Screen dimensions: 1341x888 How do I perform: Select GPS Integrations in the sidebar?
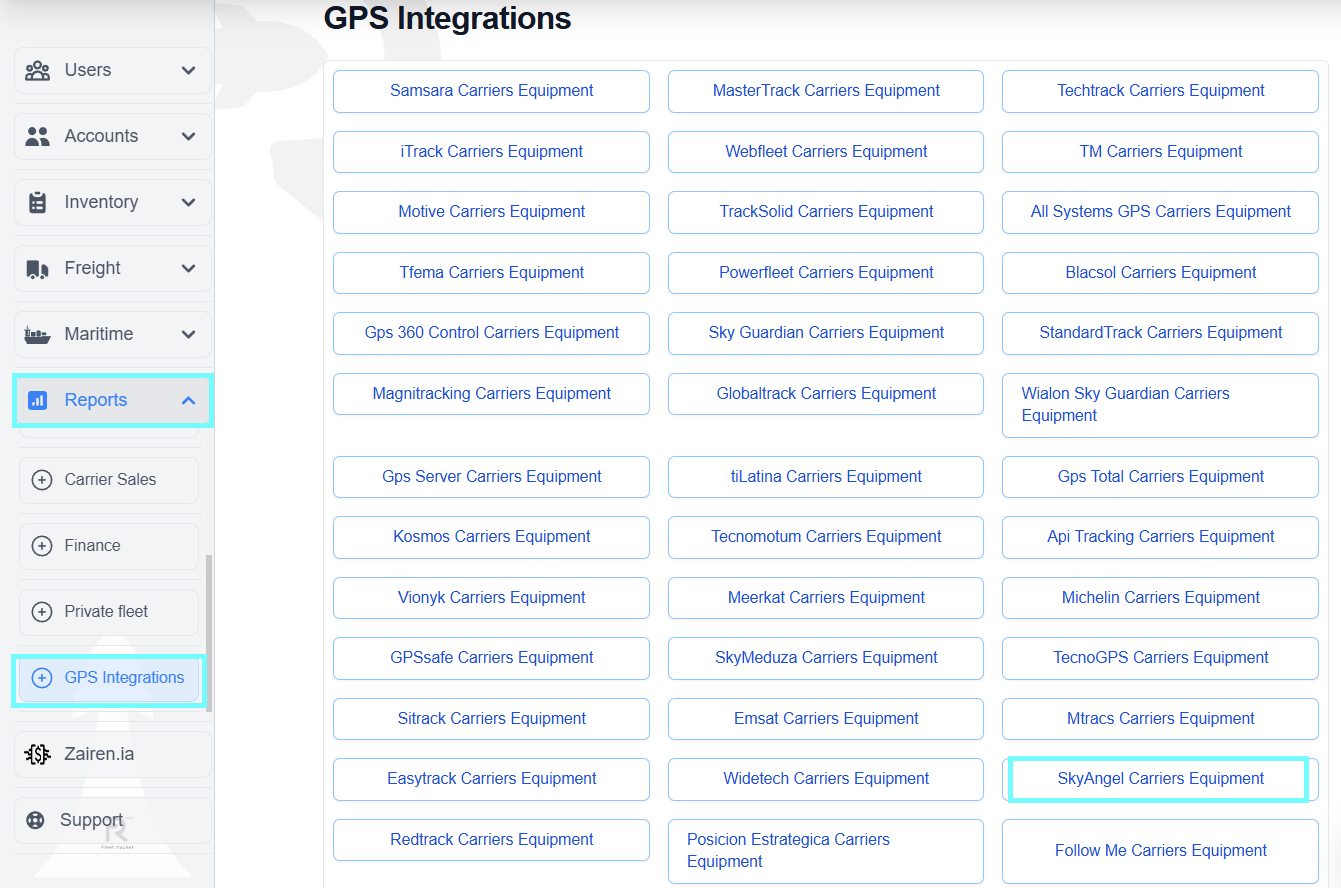109,678
